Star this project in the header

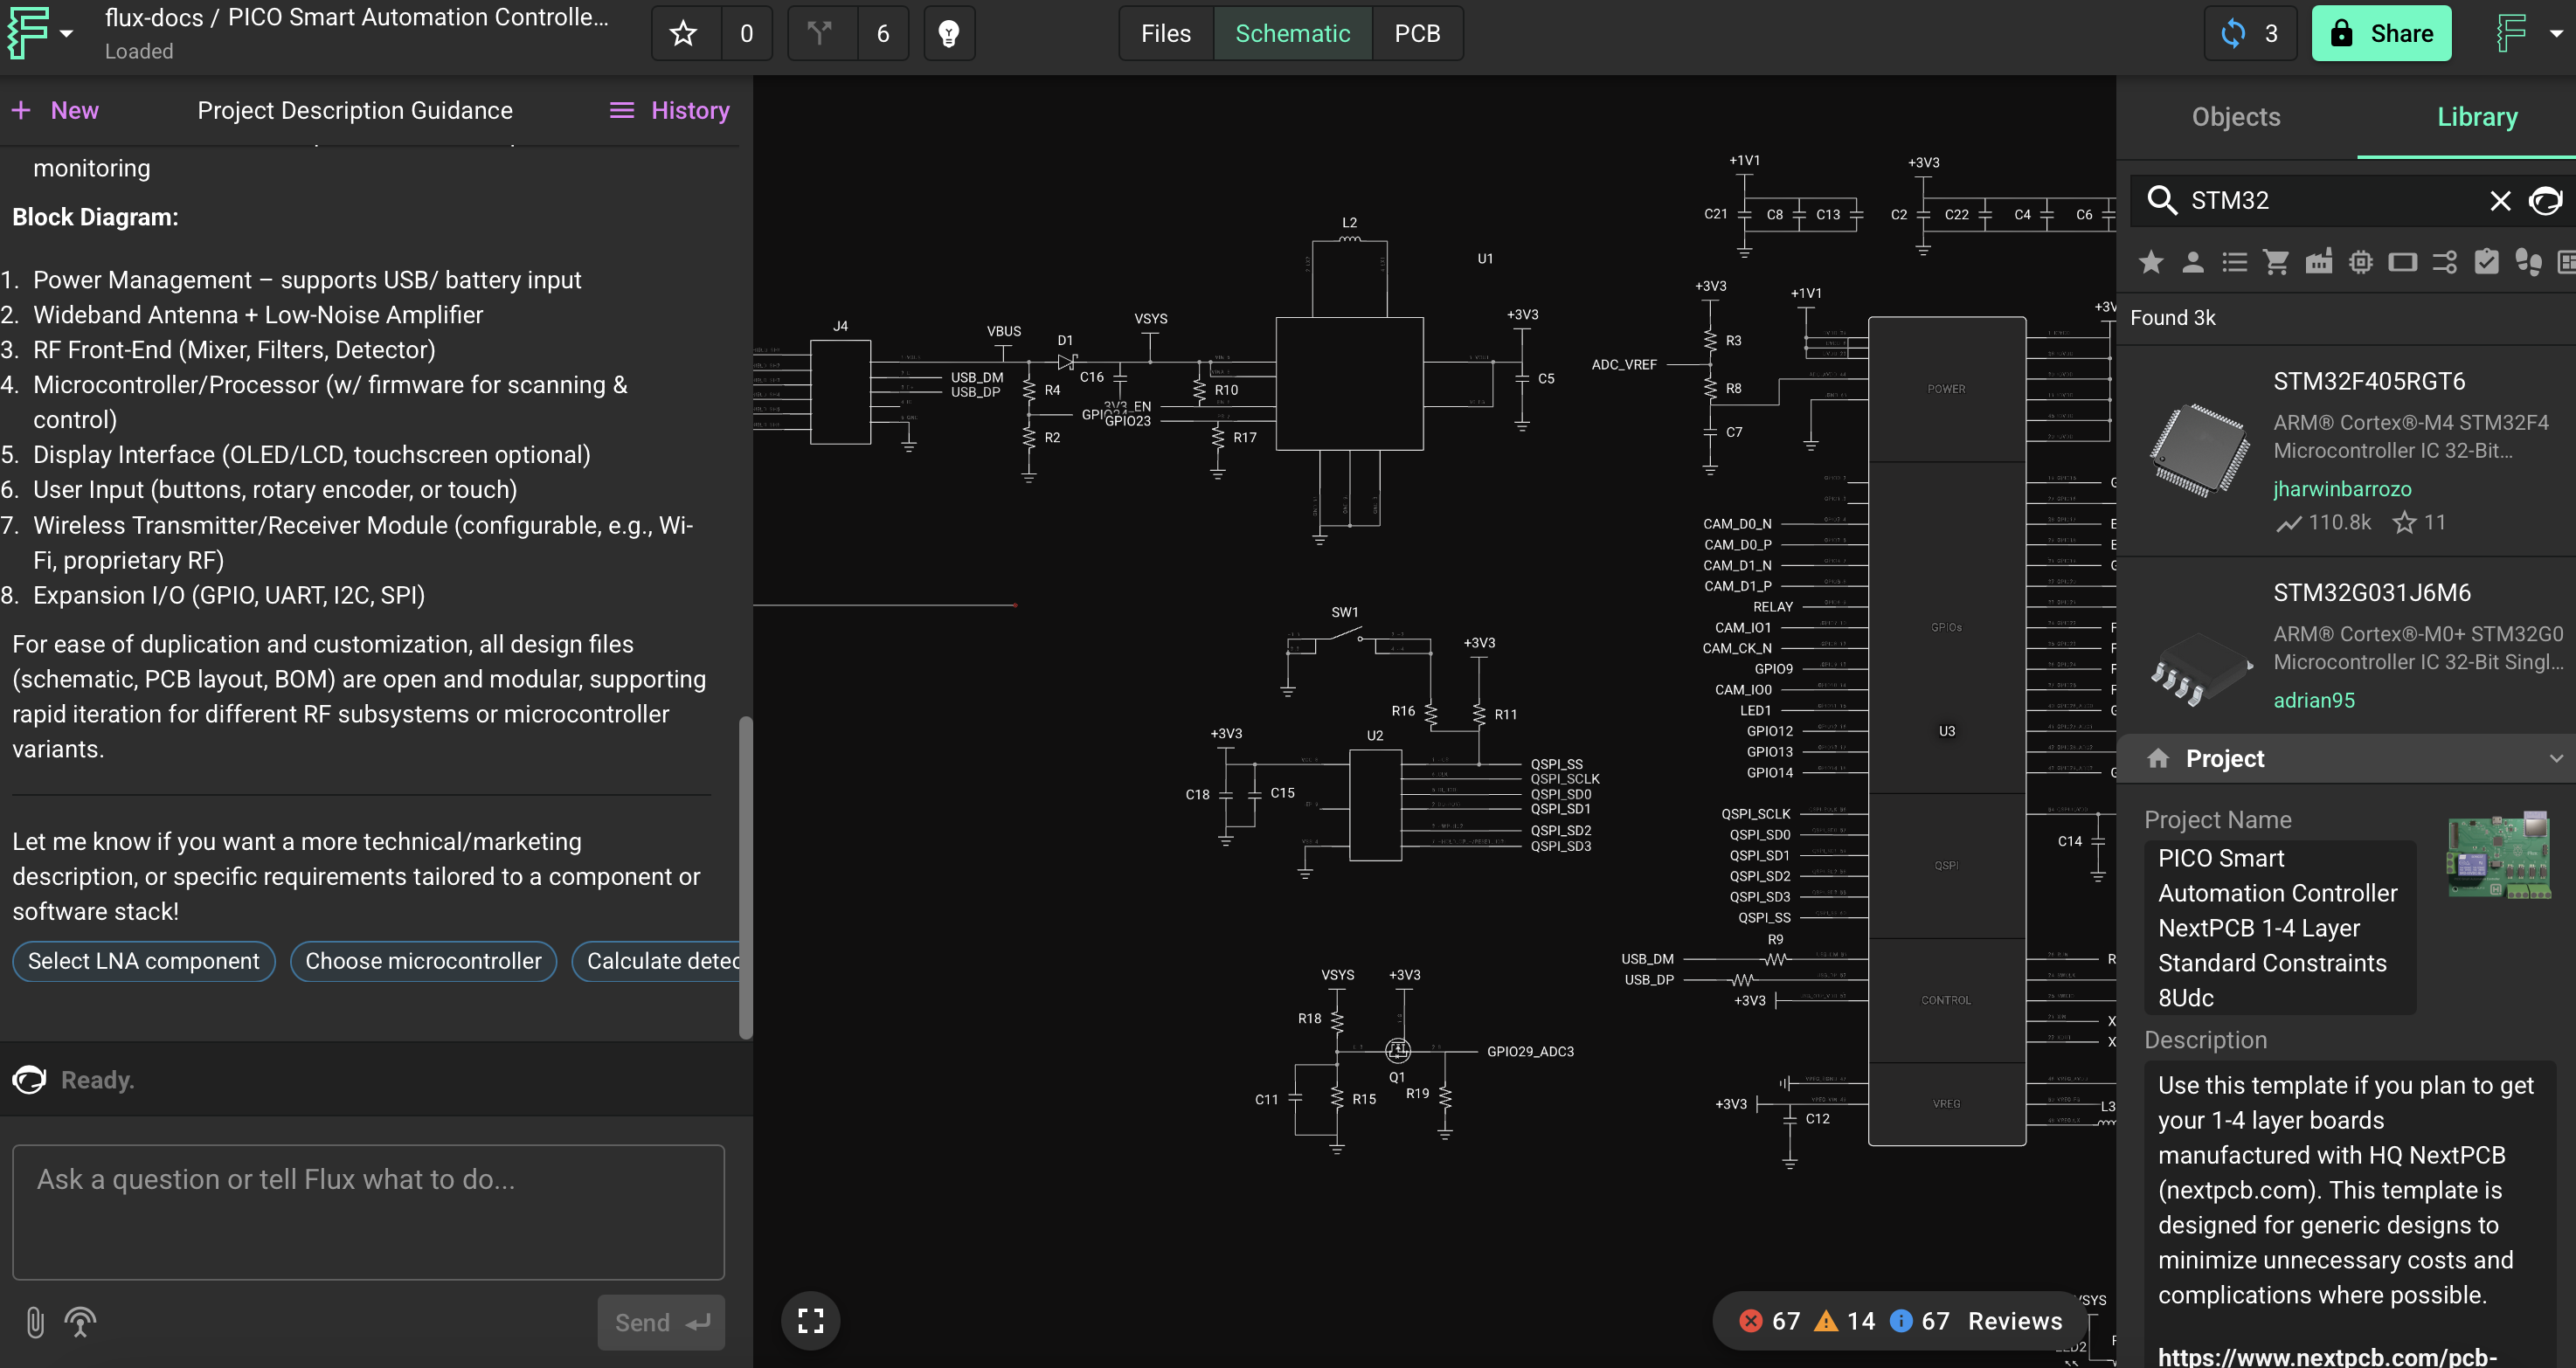(683, 34)
